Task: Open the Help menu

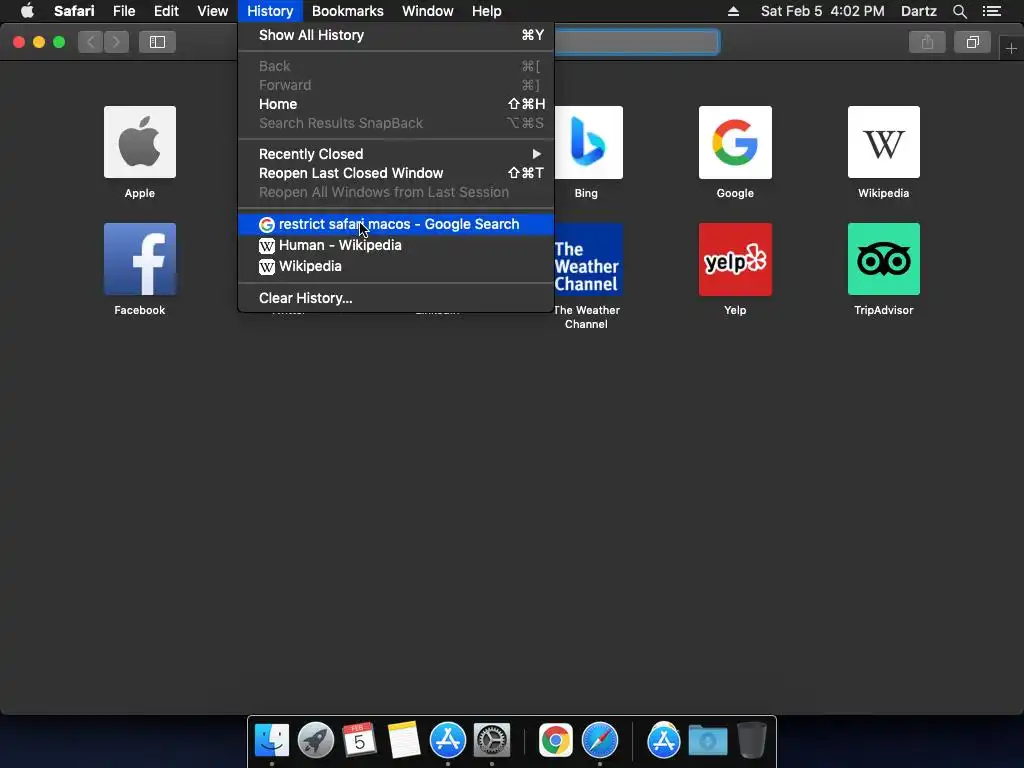Action: pos(487,11)
